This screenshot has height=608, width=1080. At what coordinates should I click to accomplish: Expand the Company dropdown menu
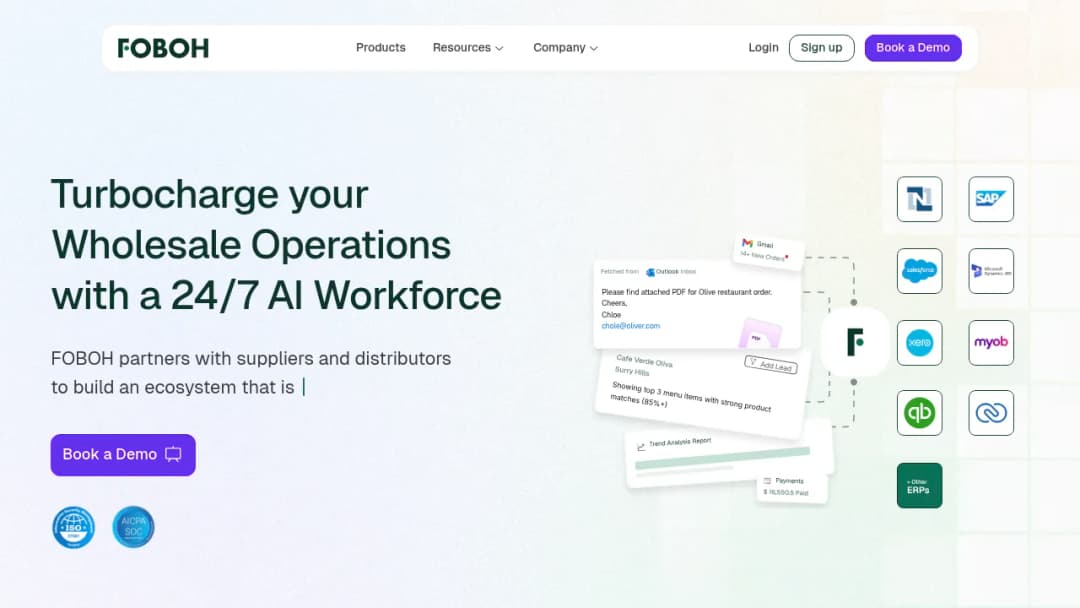565,48
